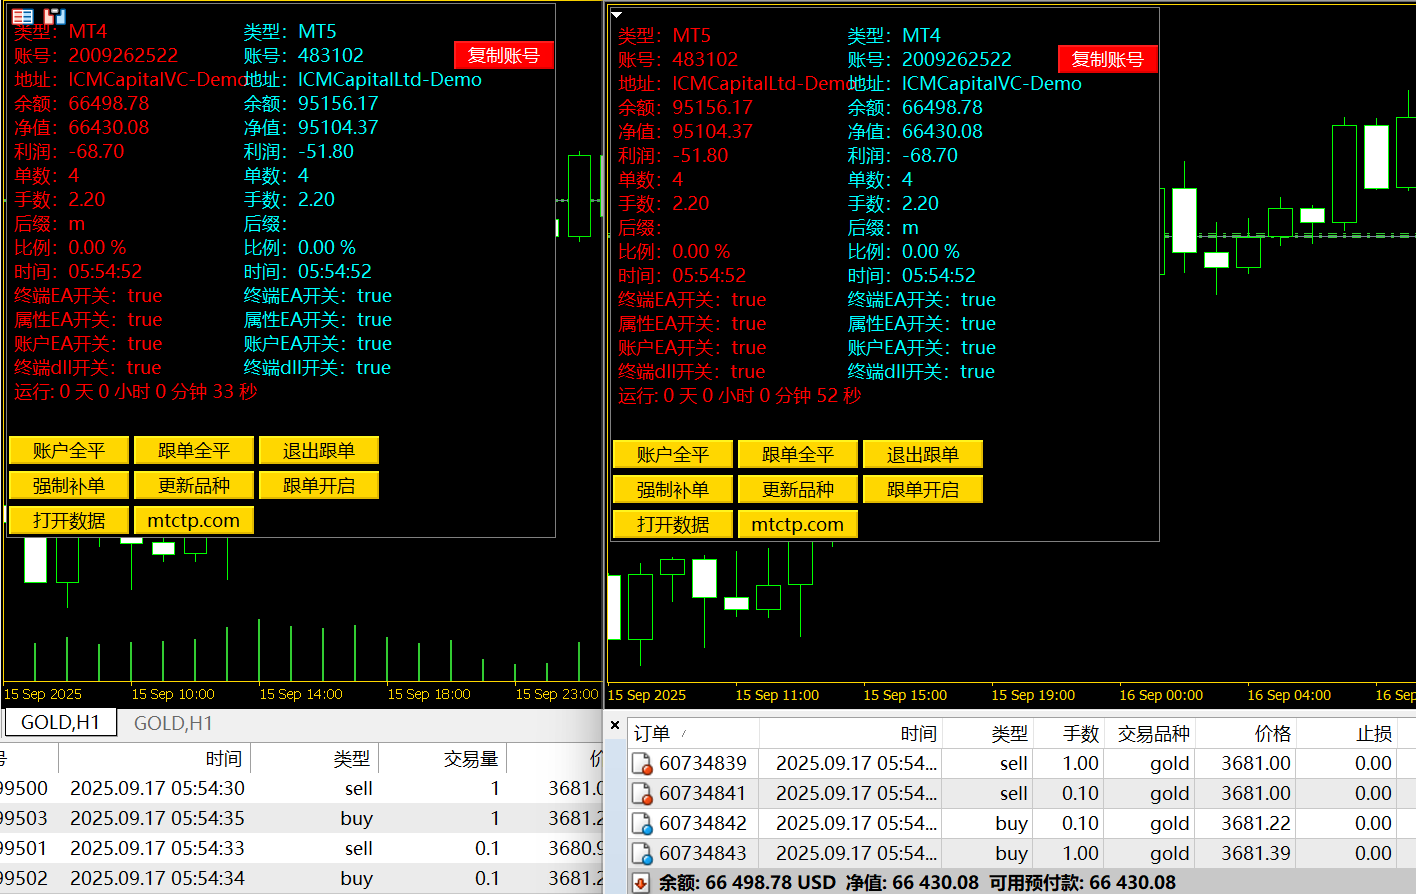
Task: Enable copying with 跟单开启 in right panel
Action: coord(922,490)
